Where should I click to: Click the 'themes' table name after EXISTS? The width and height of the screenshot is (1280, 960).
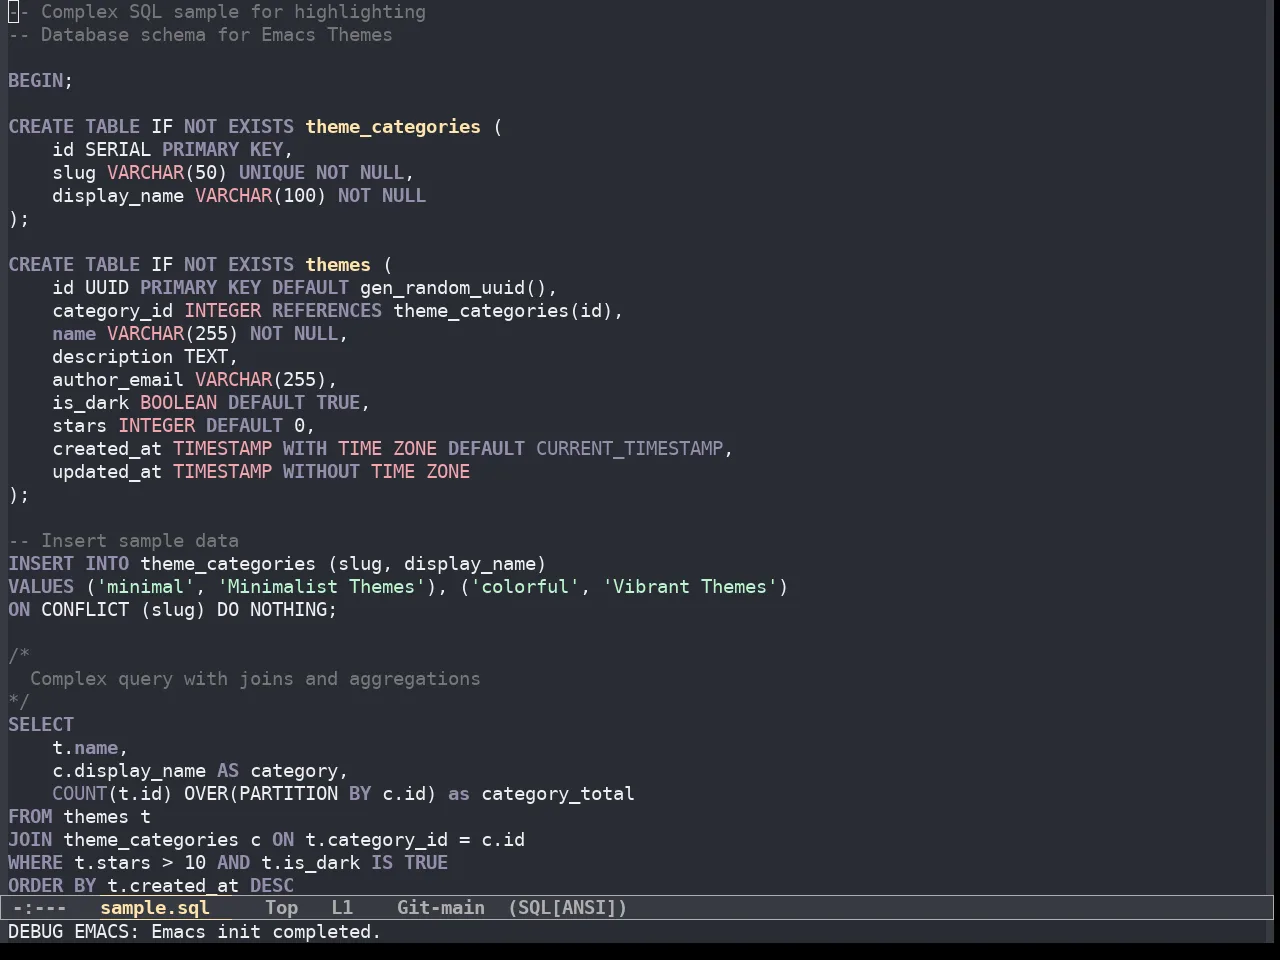pyautogui.click(x=338, y=265)
